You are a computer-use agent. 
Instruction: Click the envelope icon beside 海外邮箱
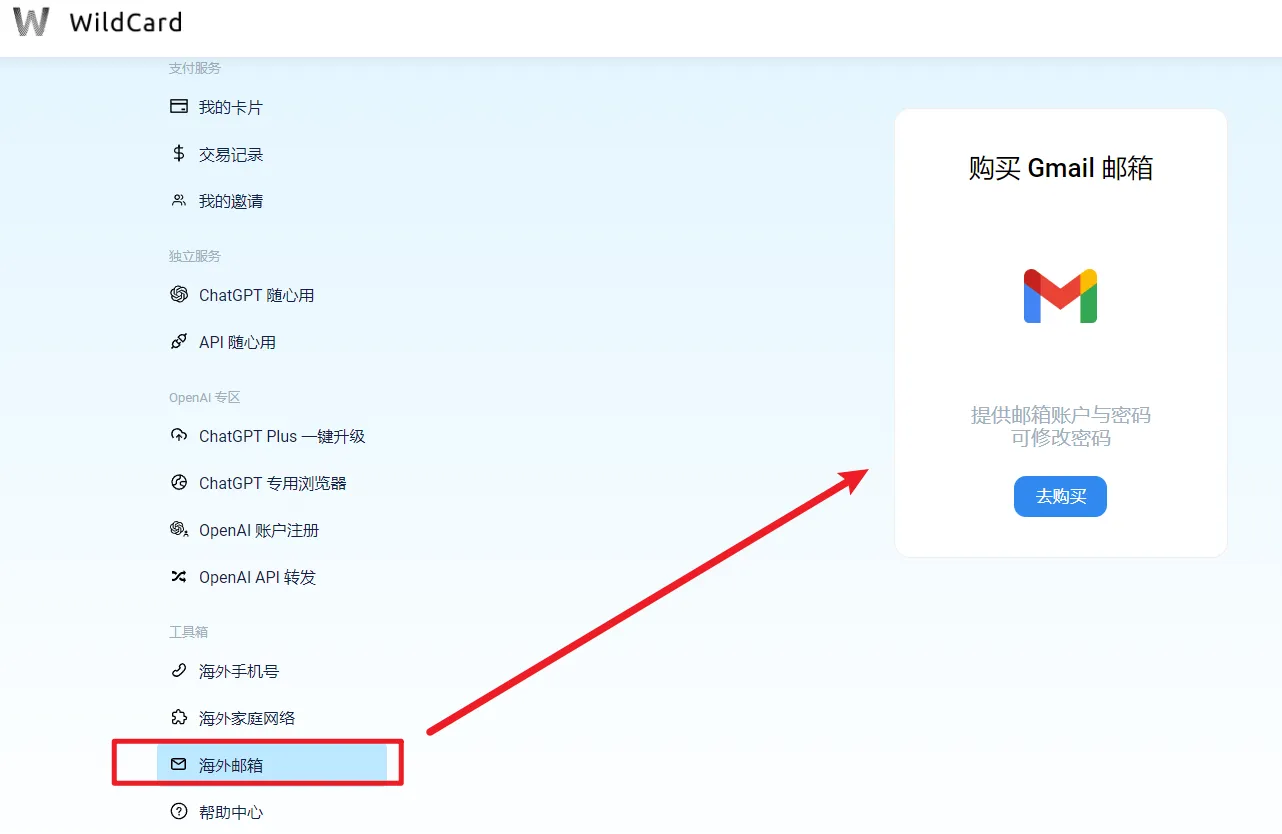pyautogui.click(x=179, y=764)
